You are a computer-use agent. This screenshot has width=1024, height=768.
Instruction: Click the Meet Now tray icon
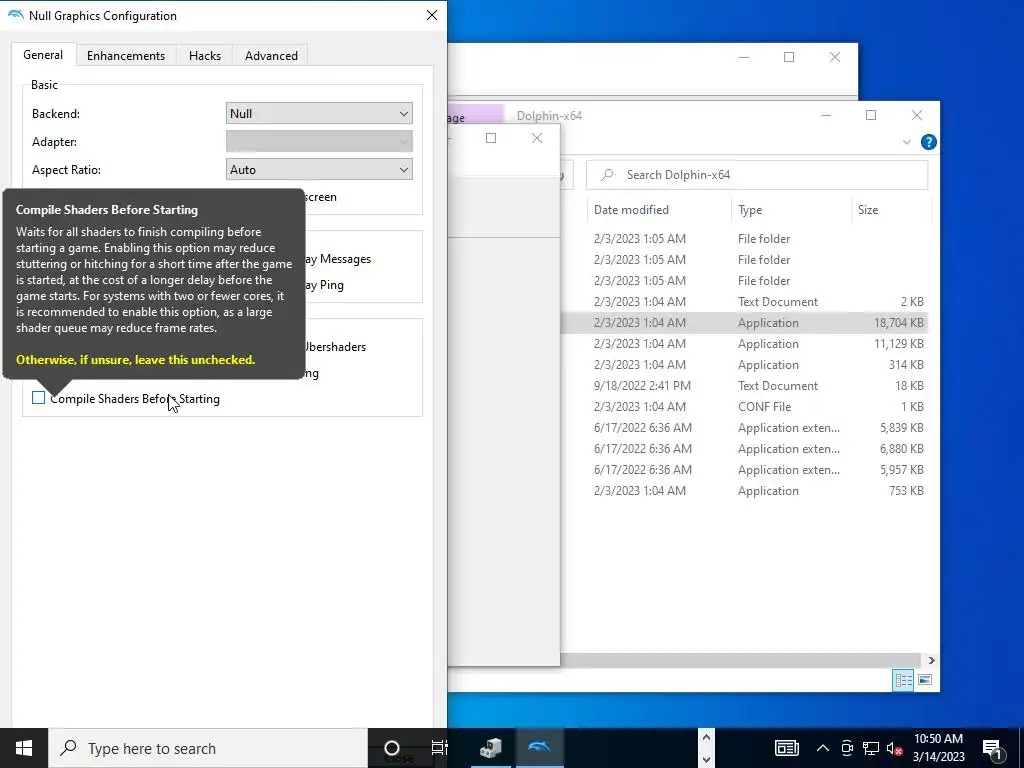pyautogui.click(x=847, y=748)
